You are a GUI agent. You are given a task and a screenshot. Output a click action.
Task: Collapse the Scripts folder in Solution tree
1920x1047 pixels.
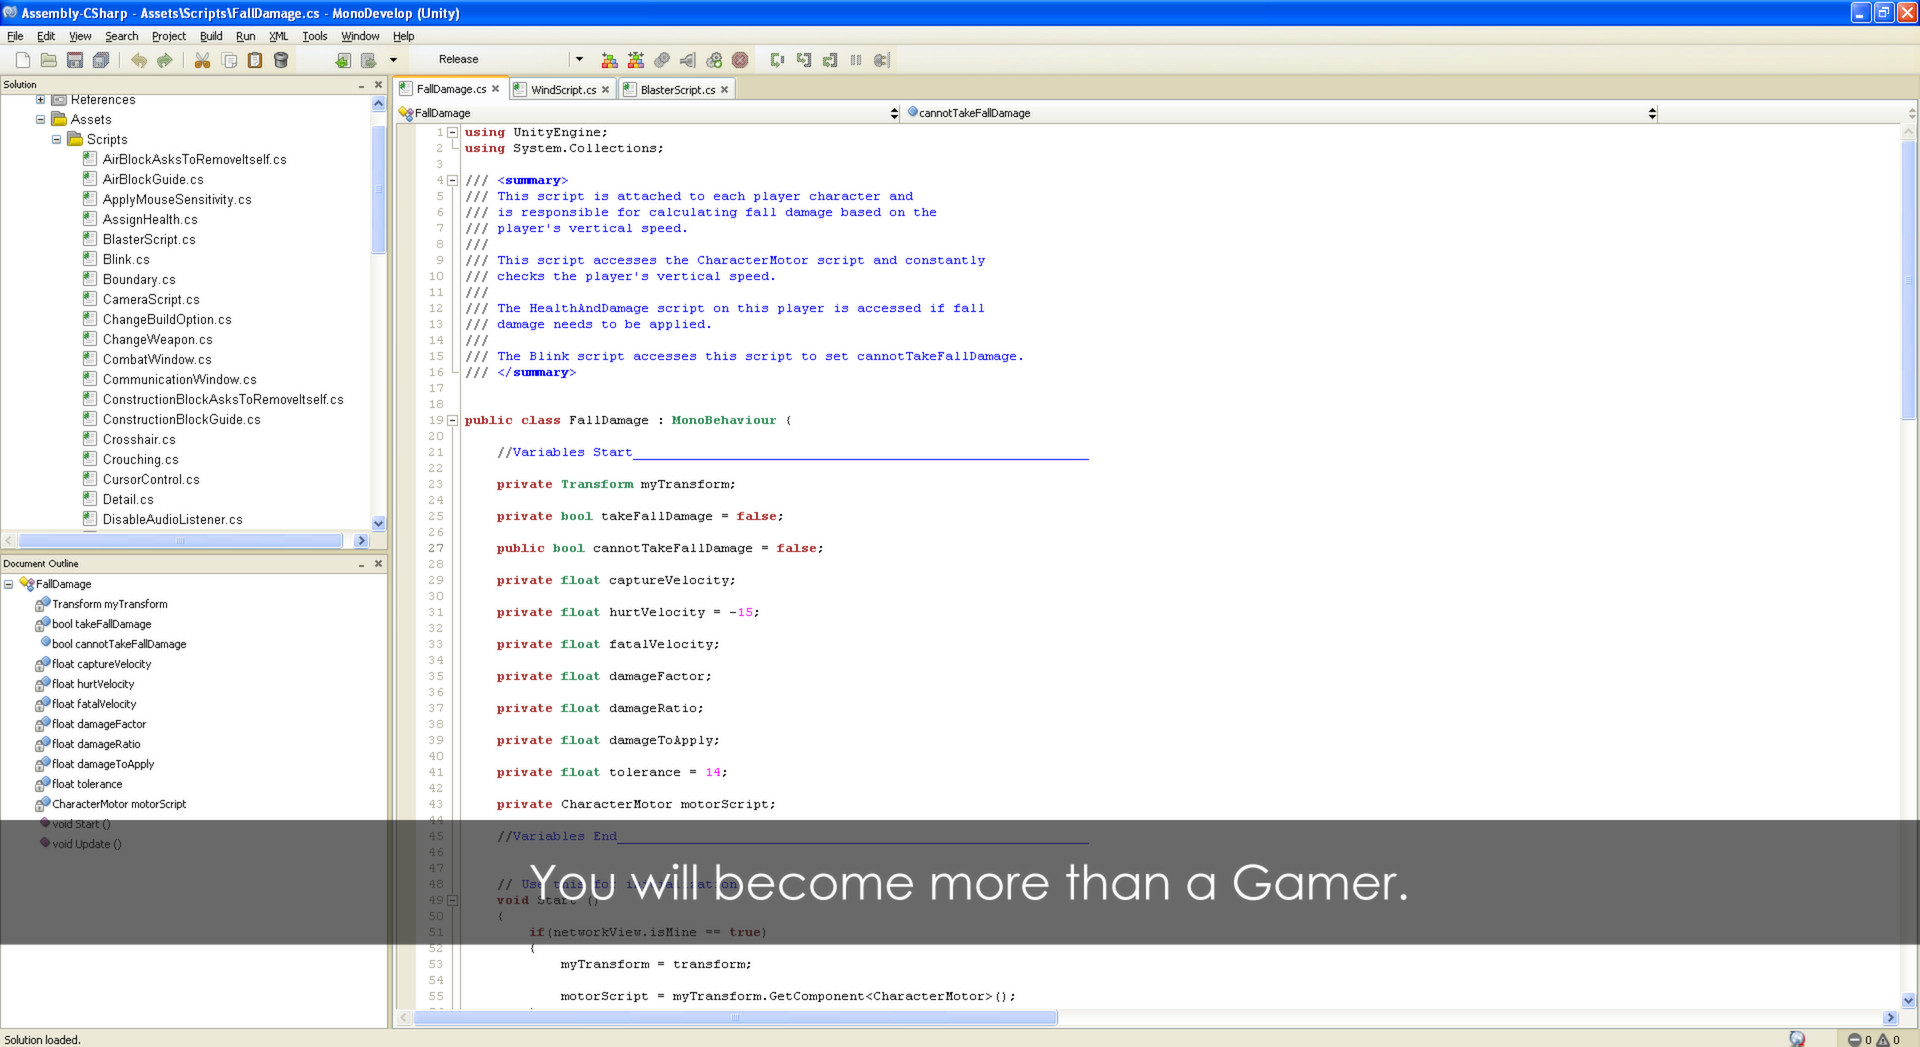click(x=56, y=140)
